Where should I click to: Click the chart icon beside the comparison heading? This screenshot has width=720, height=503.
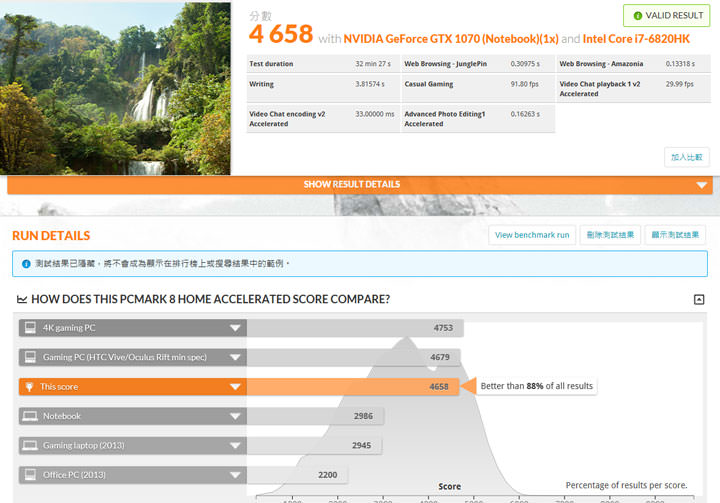pyautogui.click(x=21, y=299)
